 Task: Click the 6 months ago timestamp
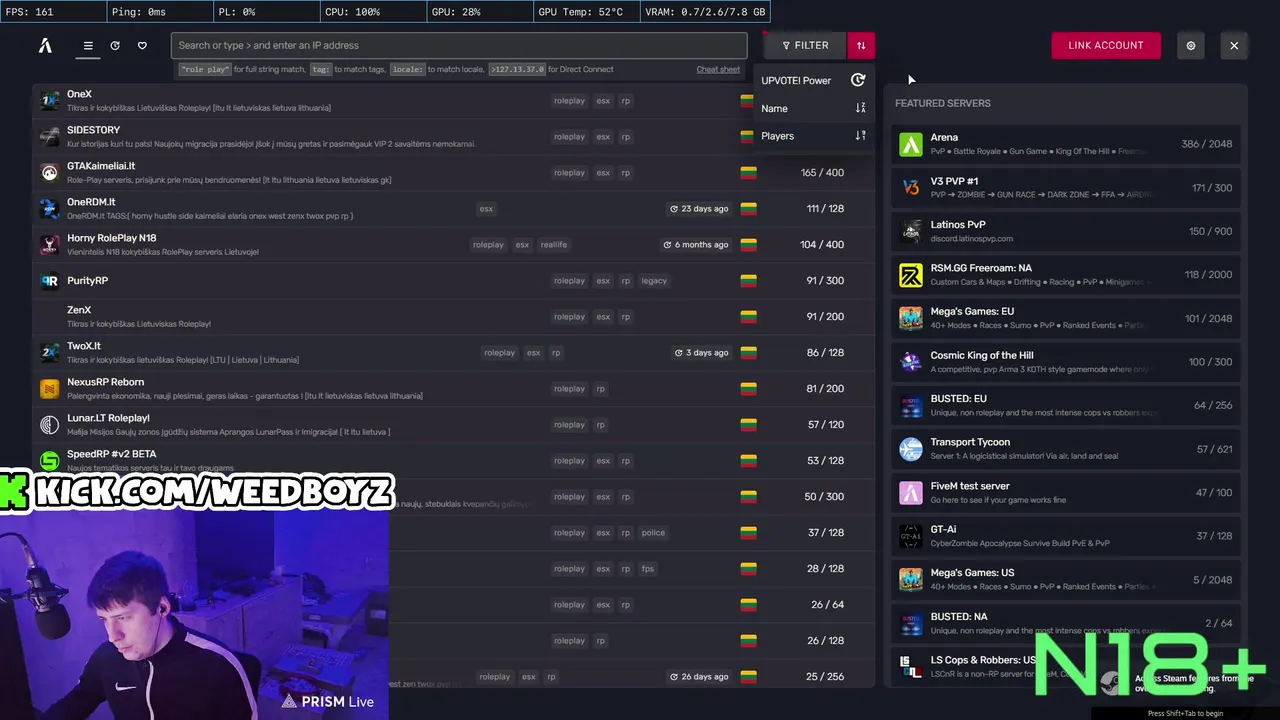click(695, 244)
